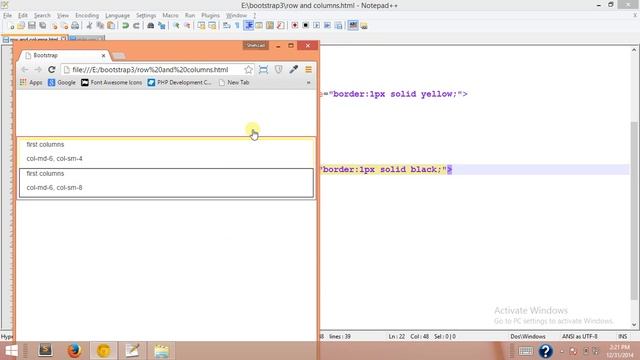Screen dimensions: 640x360
Task: Toggle highlighted Indent Guide icon
Action: (249, 26)
